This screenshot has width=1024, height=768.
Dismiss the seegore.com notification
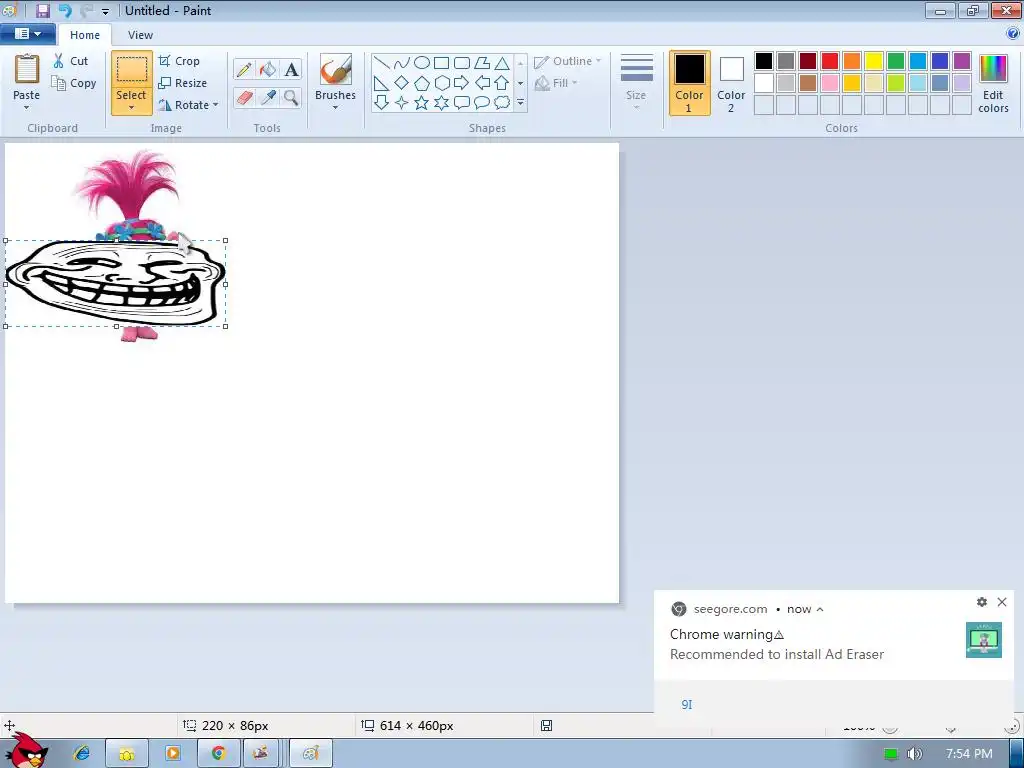pyautogui.click(x=1002, y=602)
